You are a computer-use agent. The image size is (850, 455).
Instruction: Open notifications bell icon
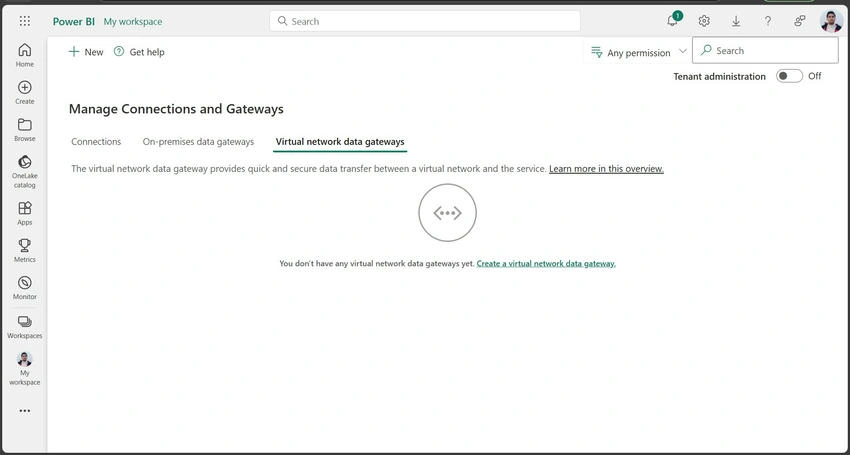pos(672,21)
